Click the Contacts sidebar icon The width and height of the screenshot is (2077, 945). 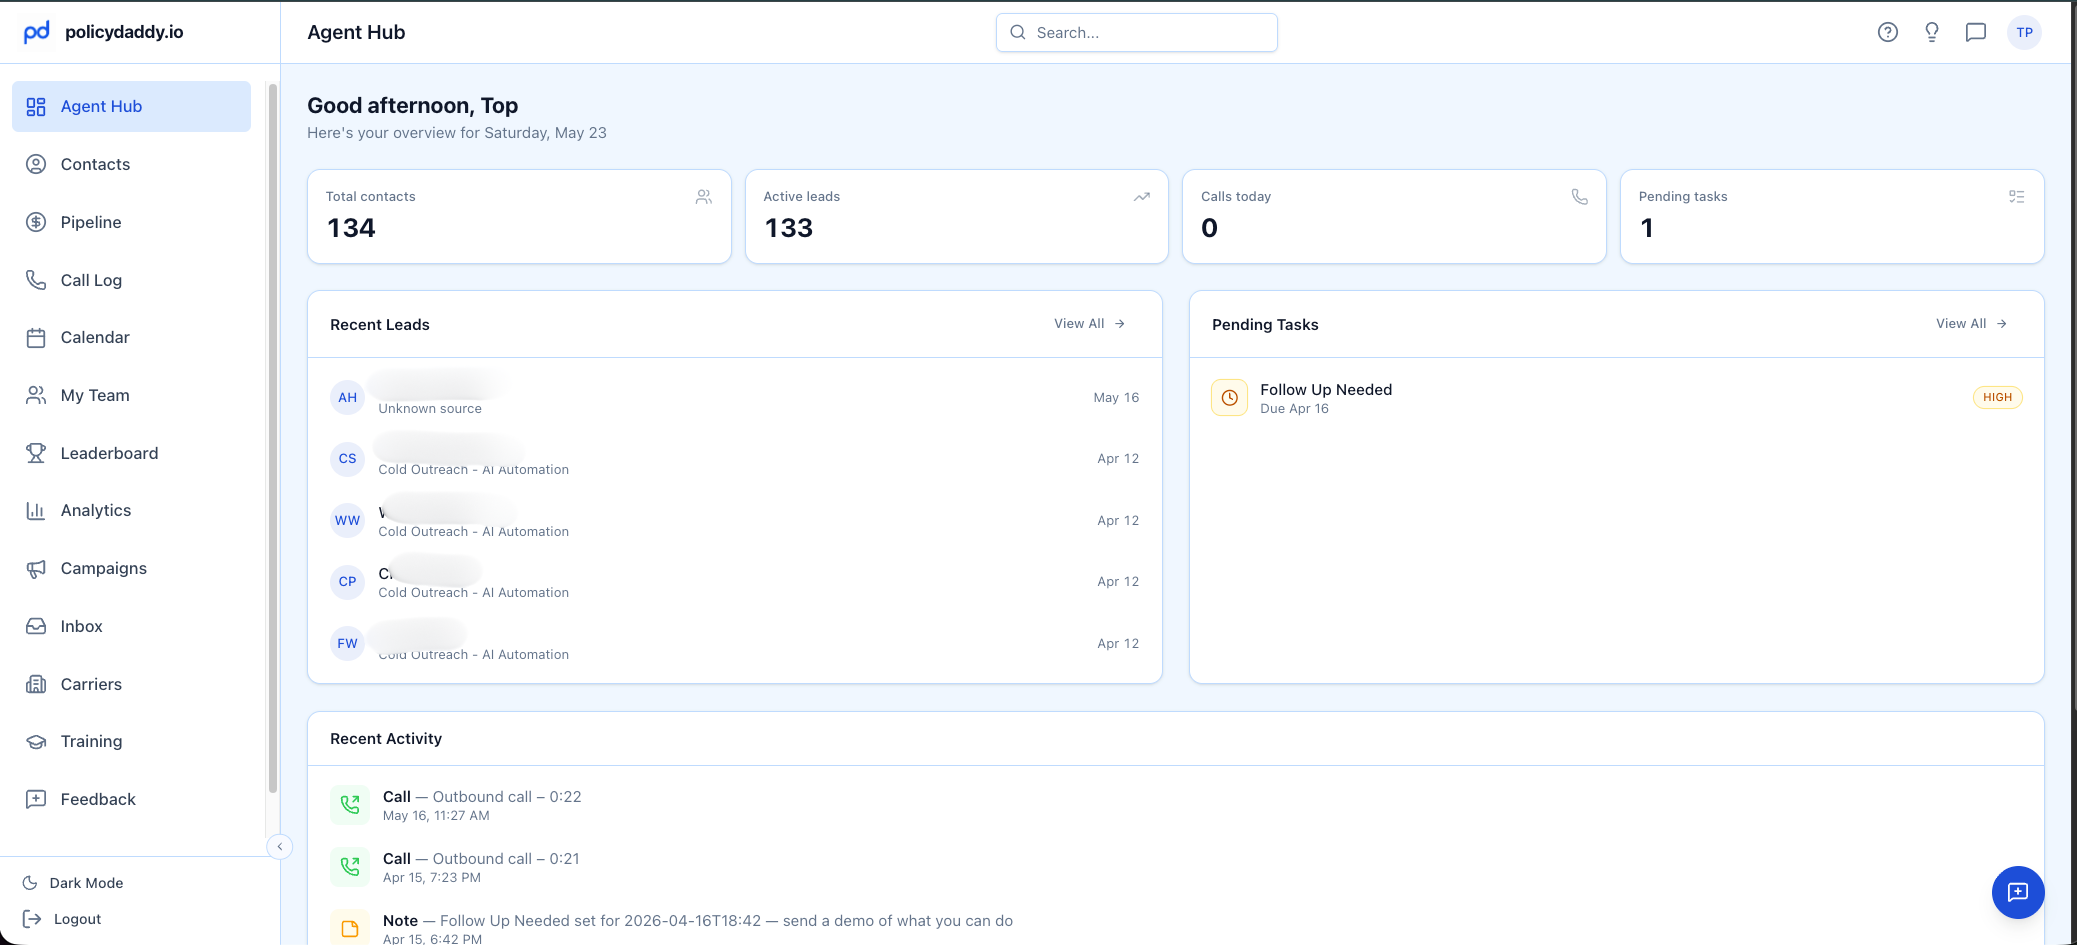coord(36,164)
